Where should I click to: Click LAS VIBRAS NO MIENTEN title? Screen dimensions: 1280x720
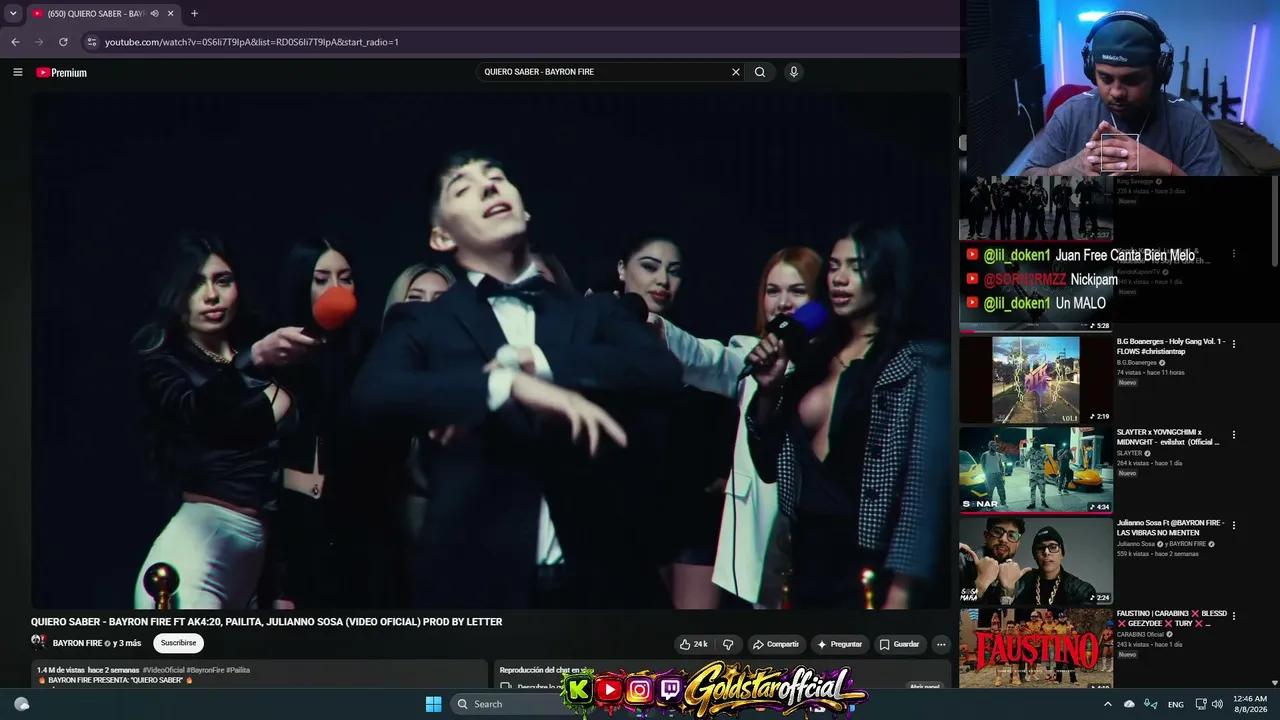[x=1170, y=527]
